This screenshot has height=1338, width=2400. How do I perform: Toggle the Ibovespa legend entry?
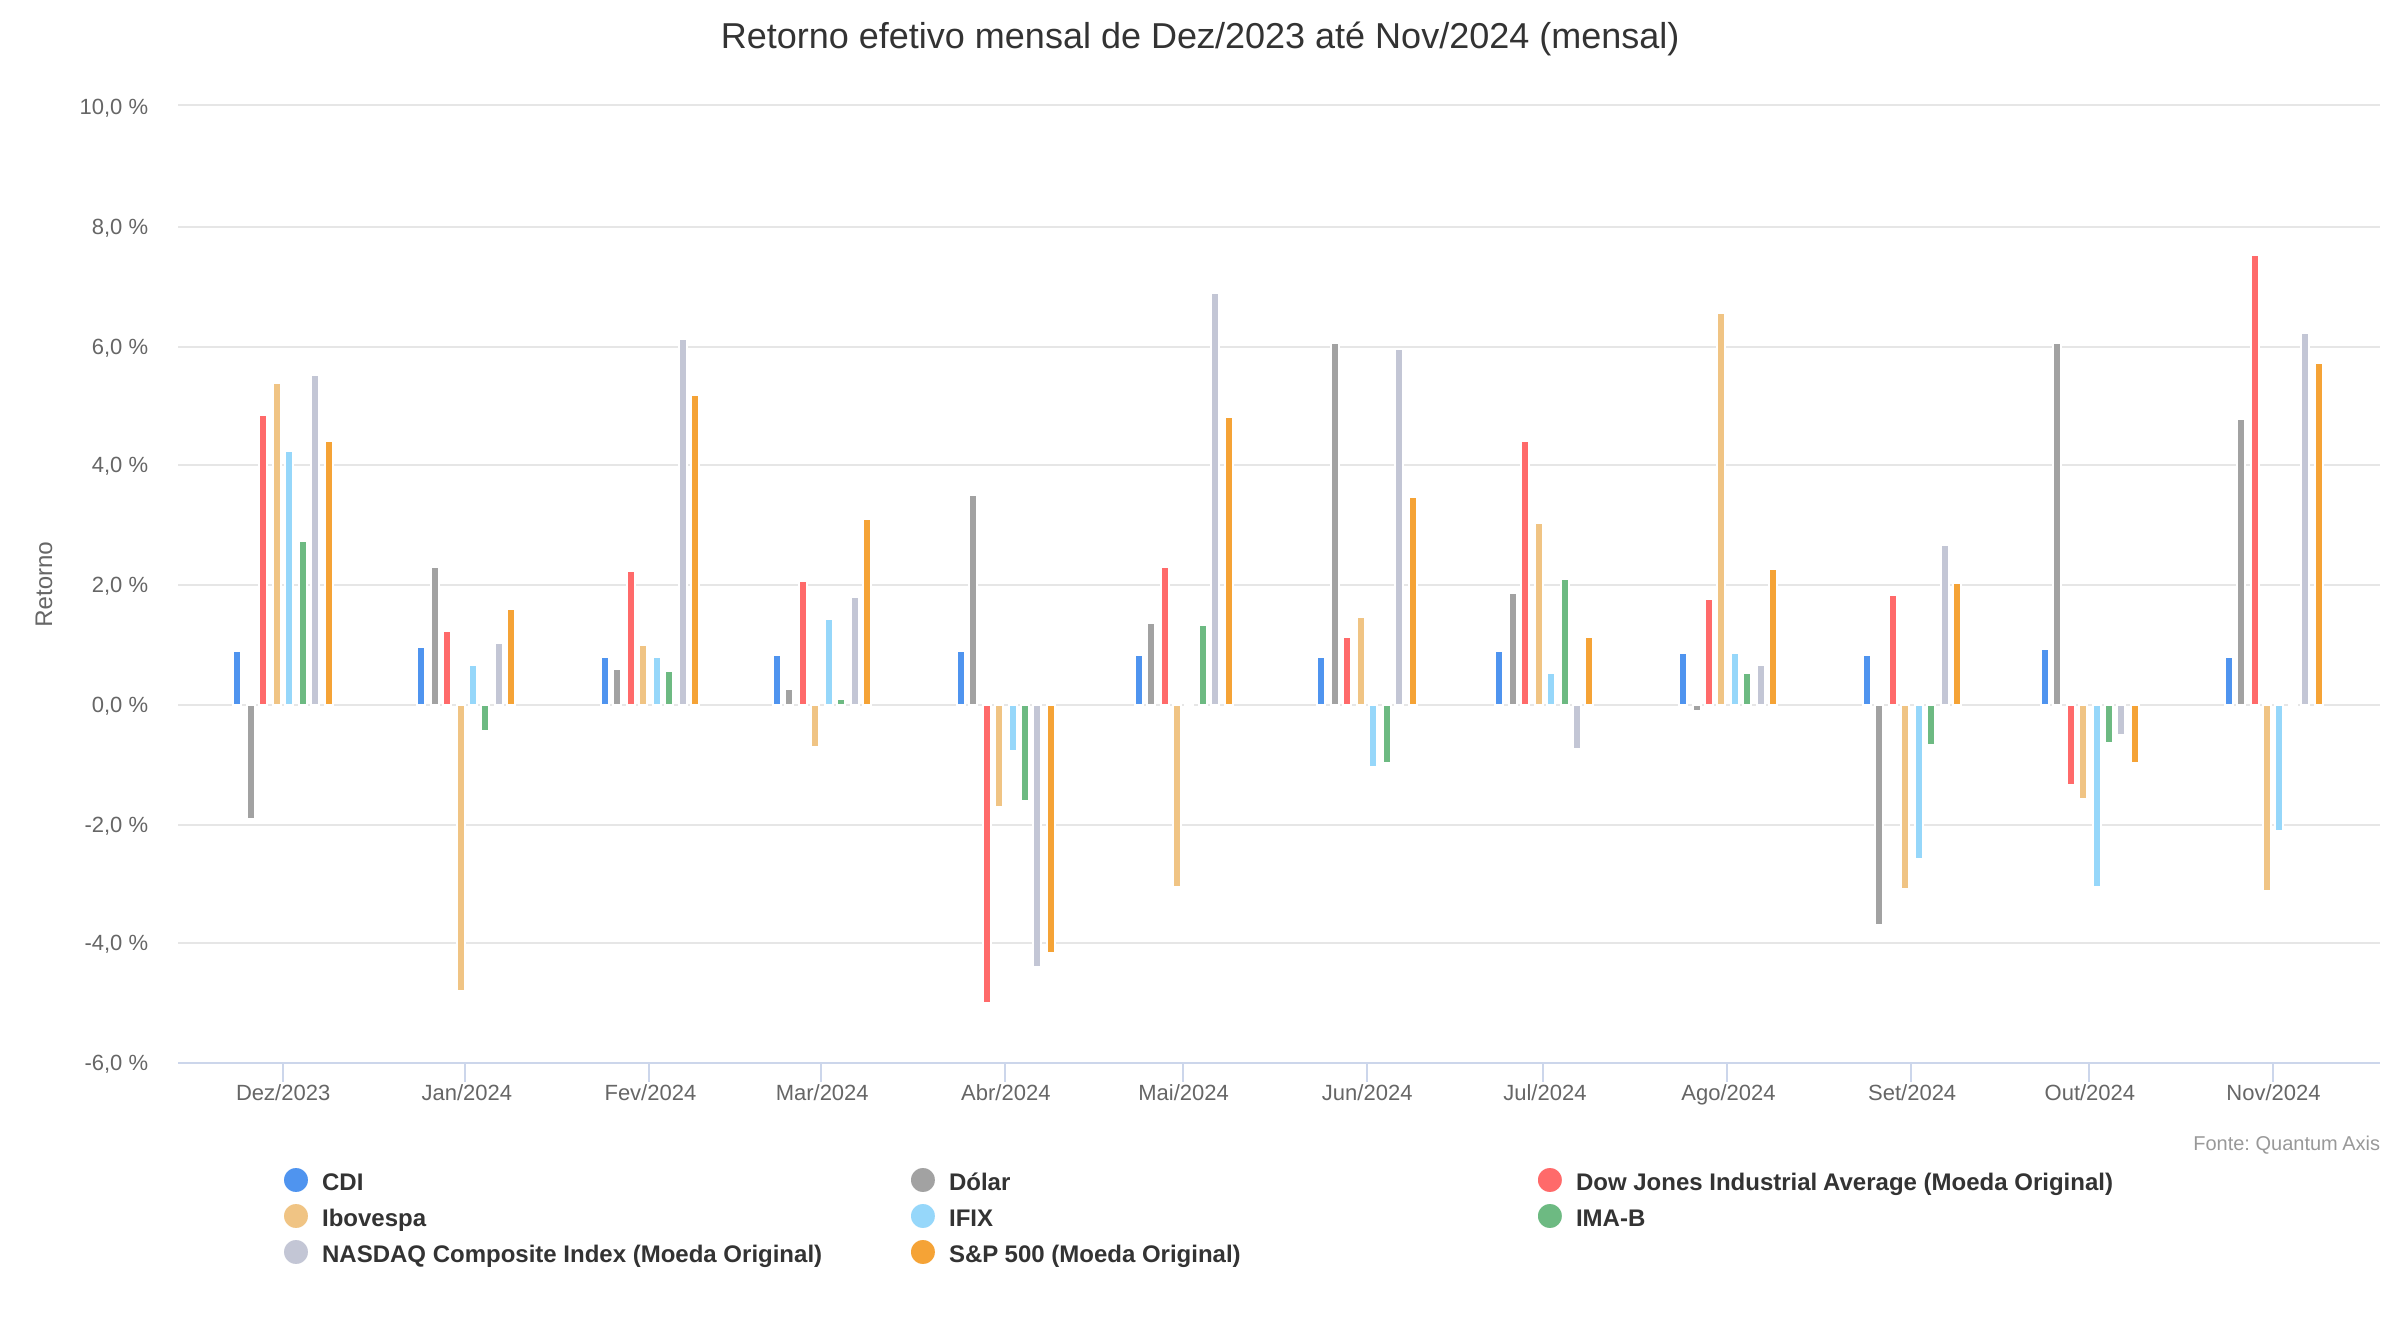pyautogui.click(x=355, y=1217)
